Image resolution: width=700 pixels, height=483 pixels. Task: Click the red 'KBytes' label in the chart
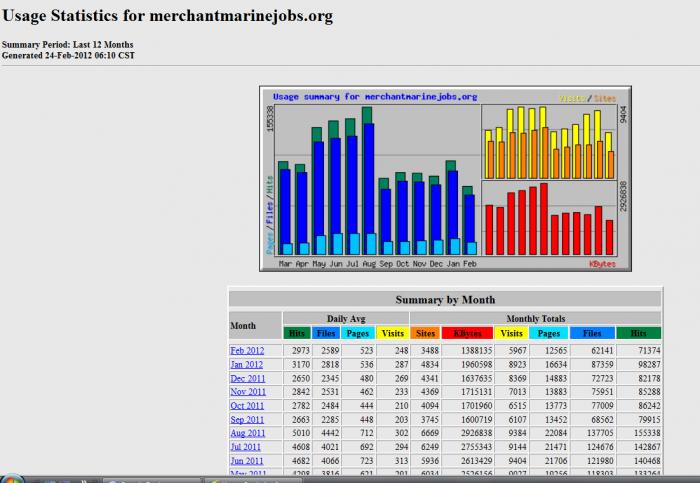point(602,264)
